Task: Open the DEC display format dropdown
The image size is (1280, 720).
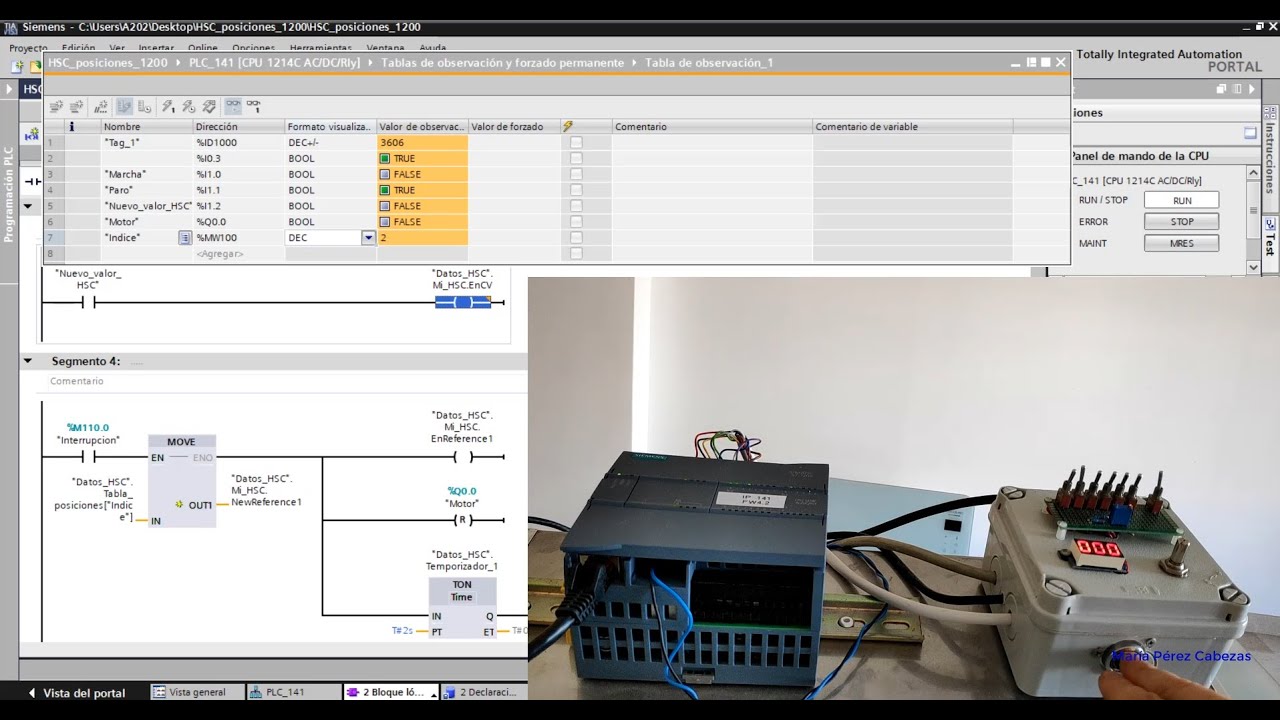Action: [368, 238]
